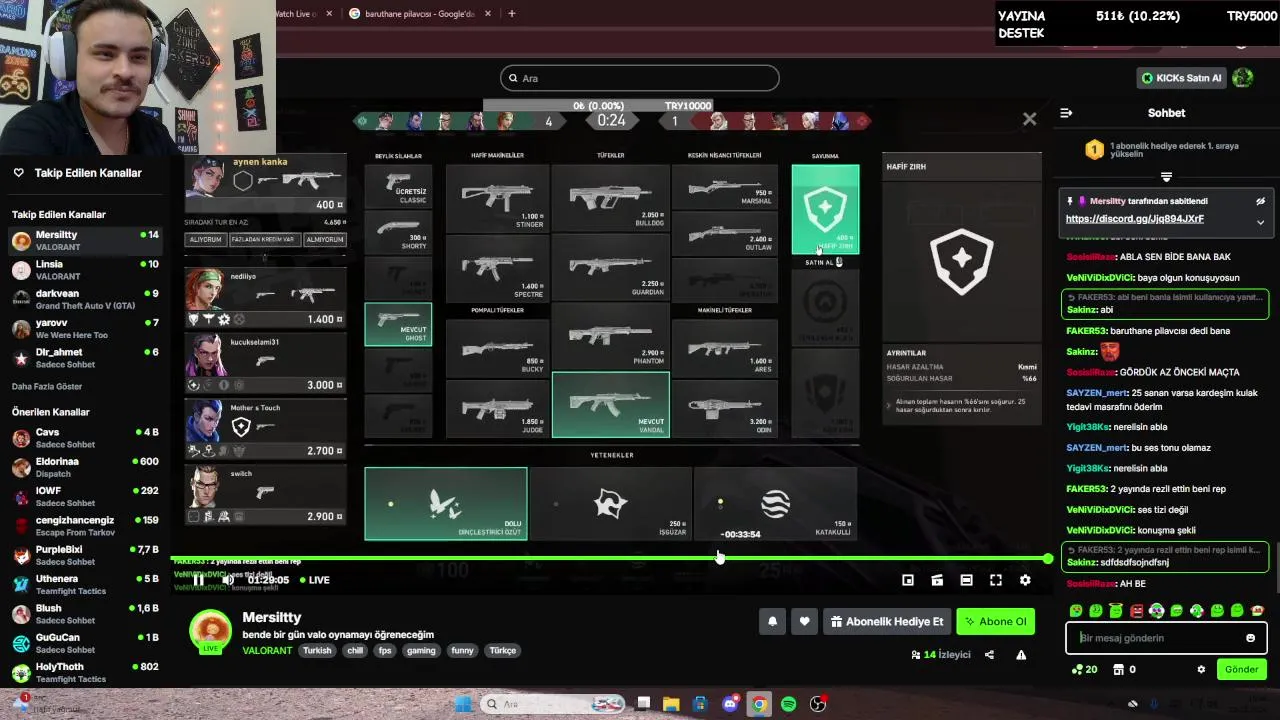Open Chrome from taskbar
1280x720 pixels.
pos(759,704)
